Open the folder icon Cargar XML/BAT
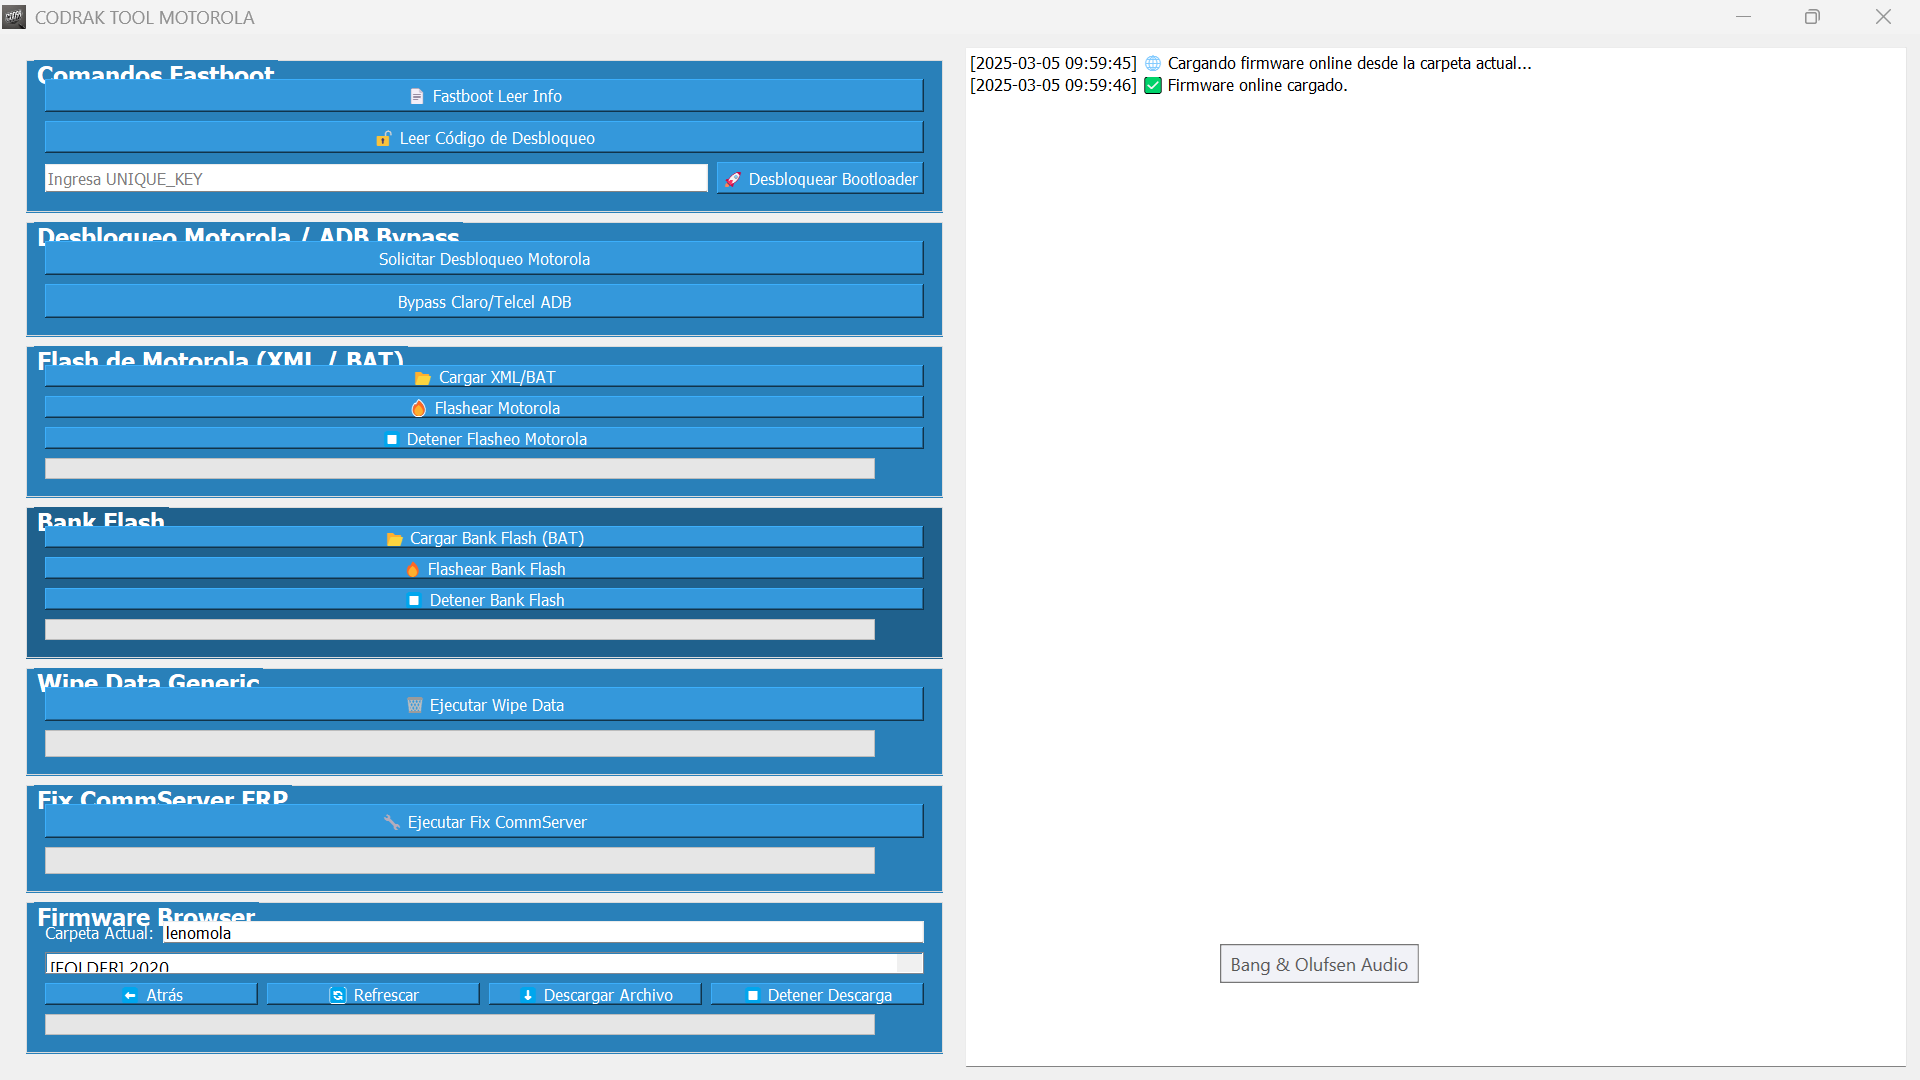Viewport: 1920px width, 1080px height. tap(484, 377)
